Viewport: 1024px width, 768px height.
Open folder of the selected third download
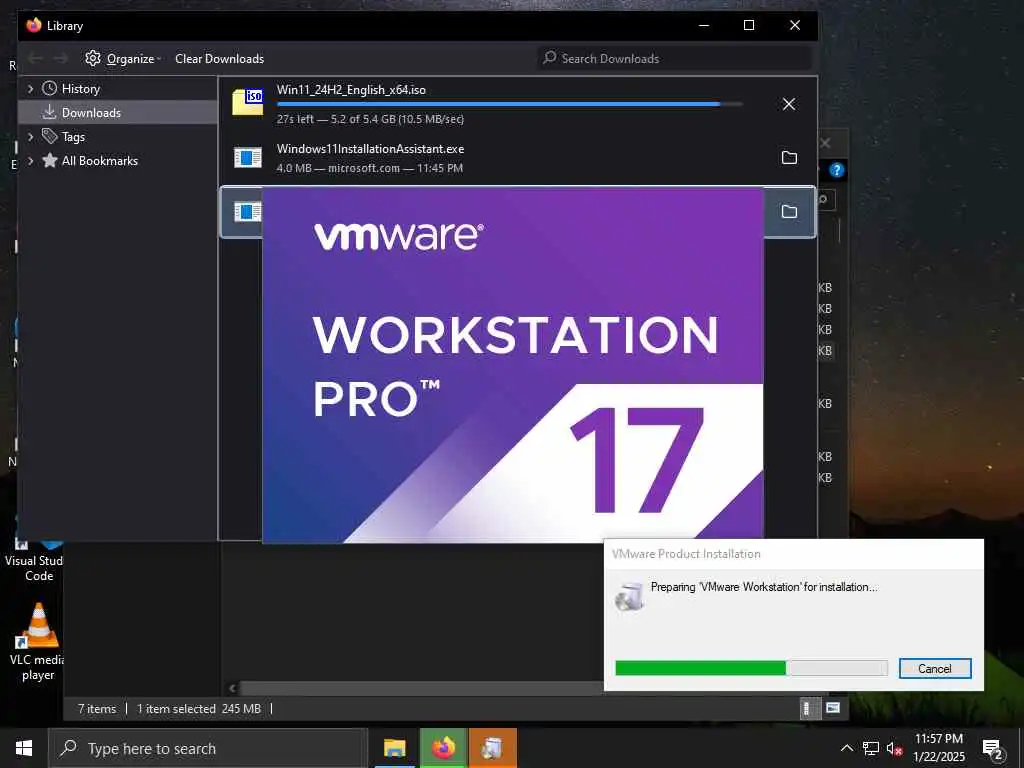pos(789,212)
